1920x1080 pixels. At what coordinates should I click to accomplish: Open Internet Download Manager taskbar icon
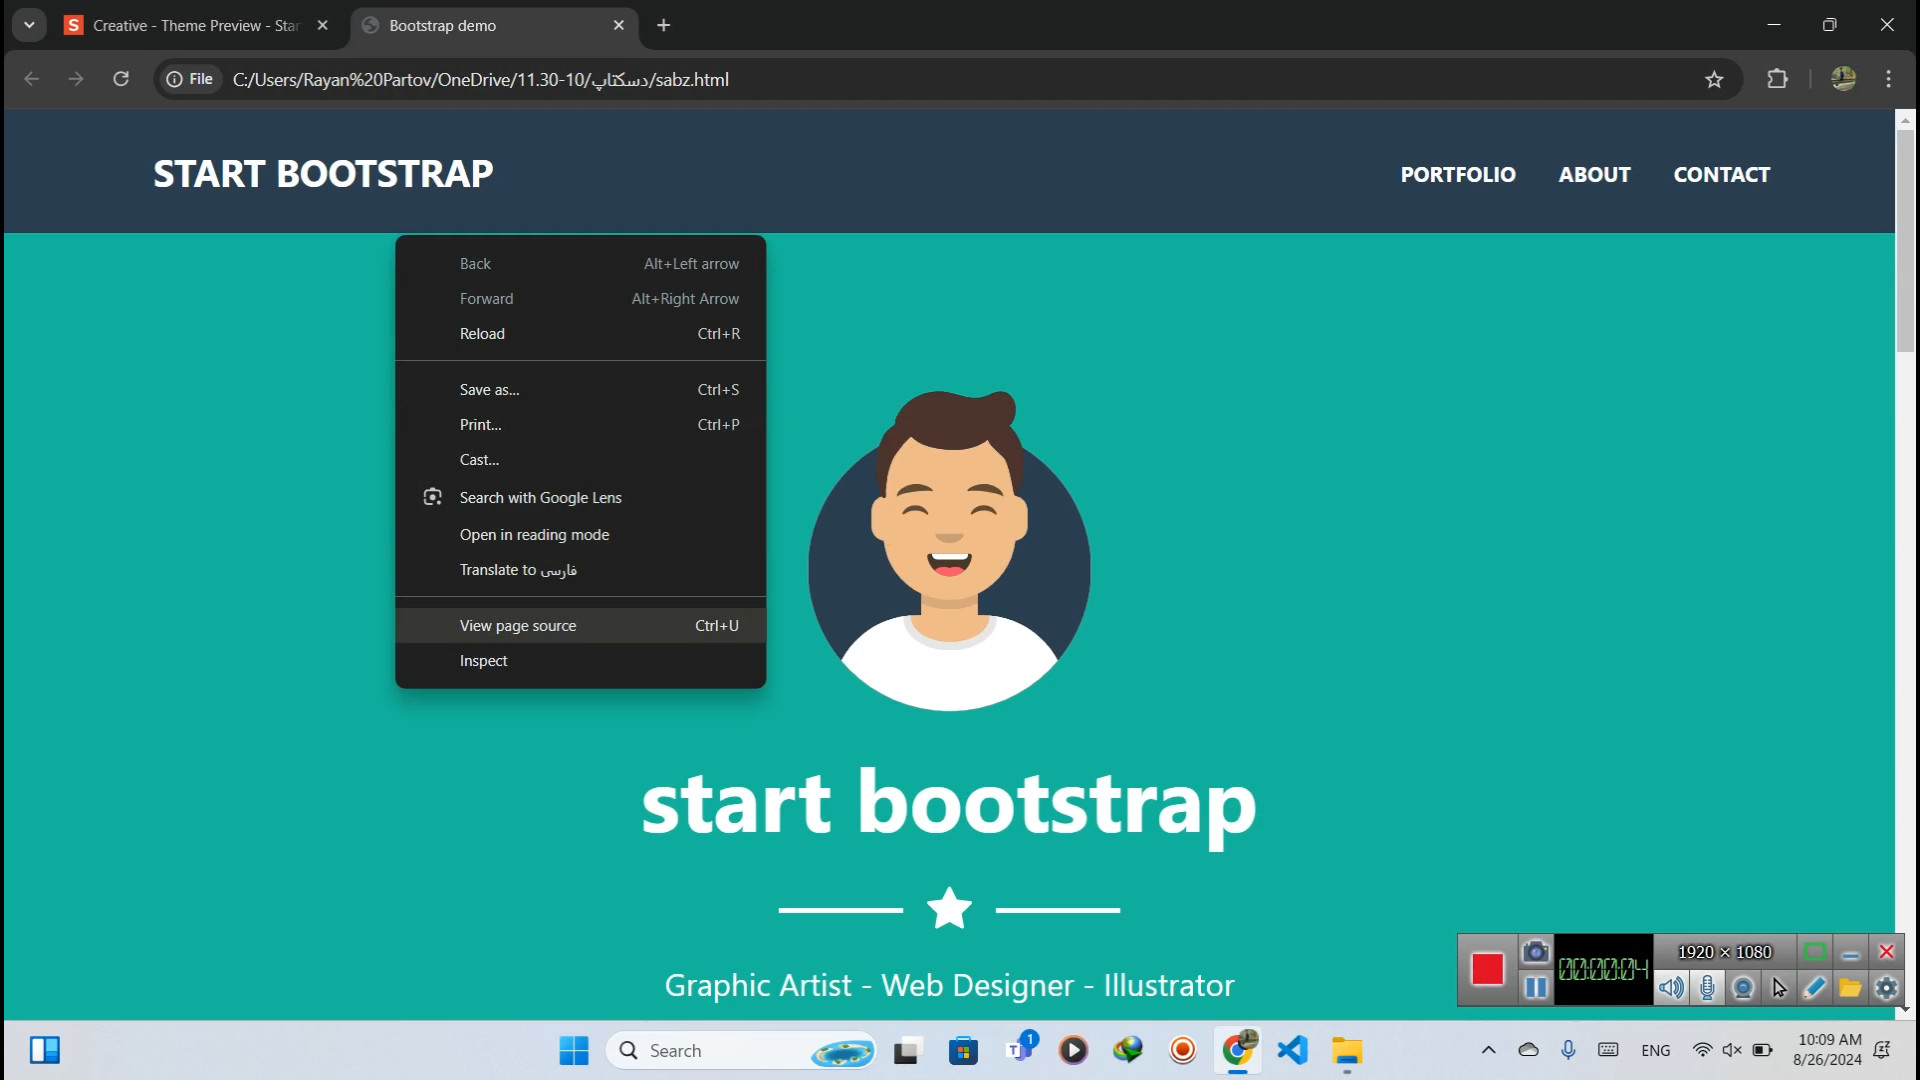1128,1051
